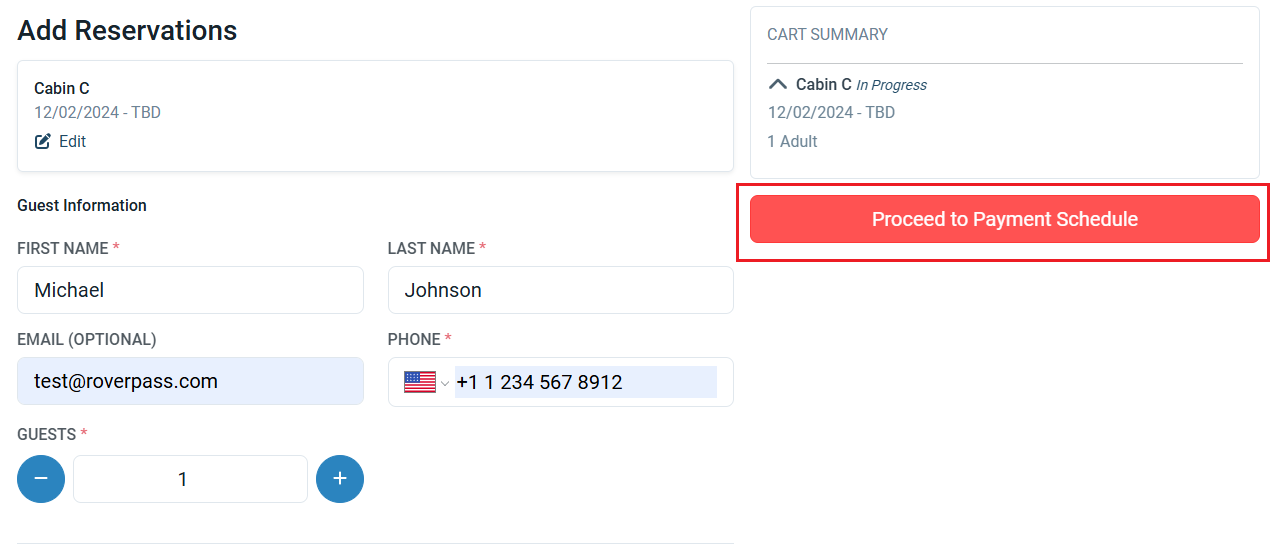The image size is (1274, 552).
Task: Click Proceed to Payment Schedule
Action: 1005,219
